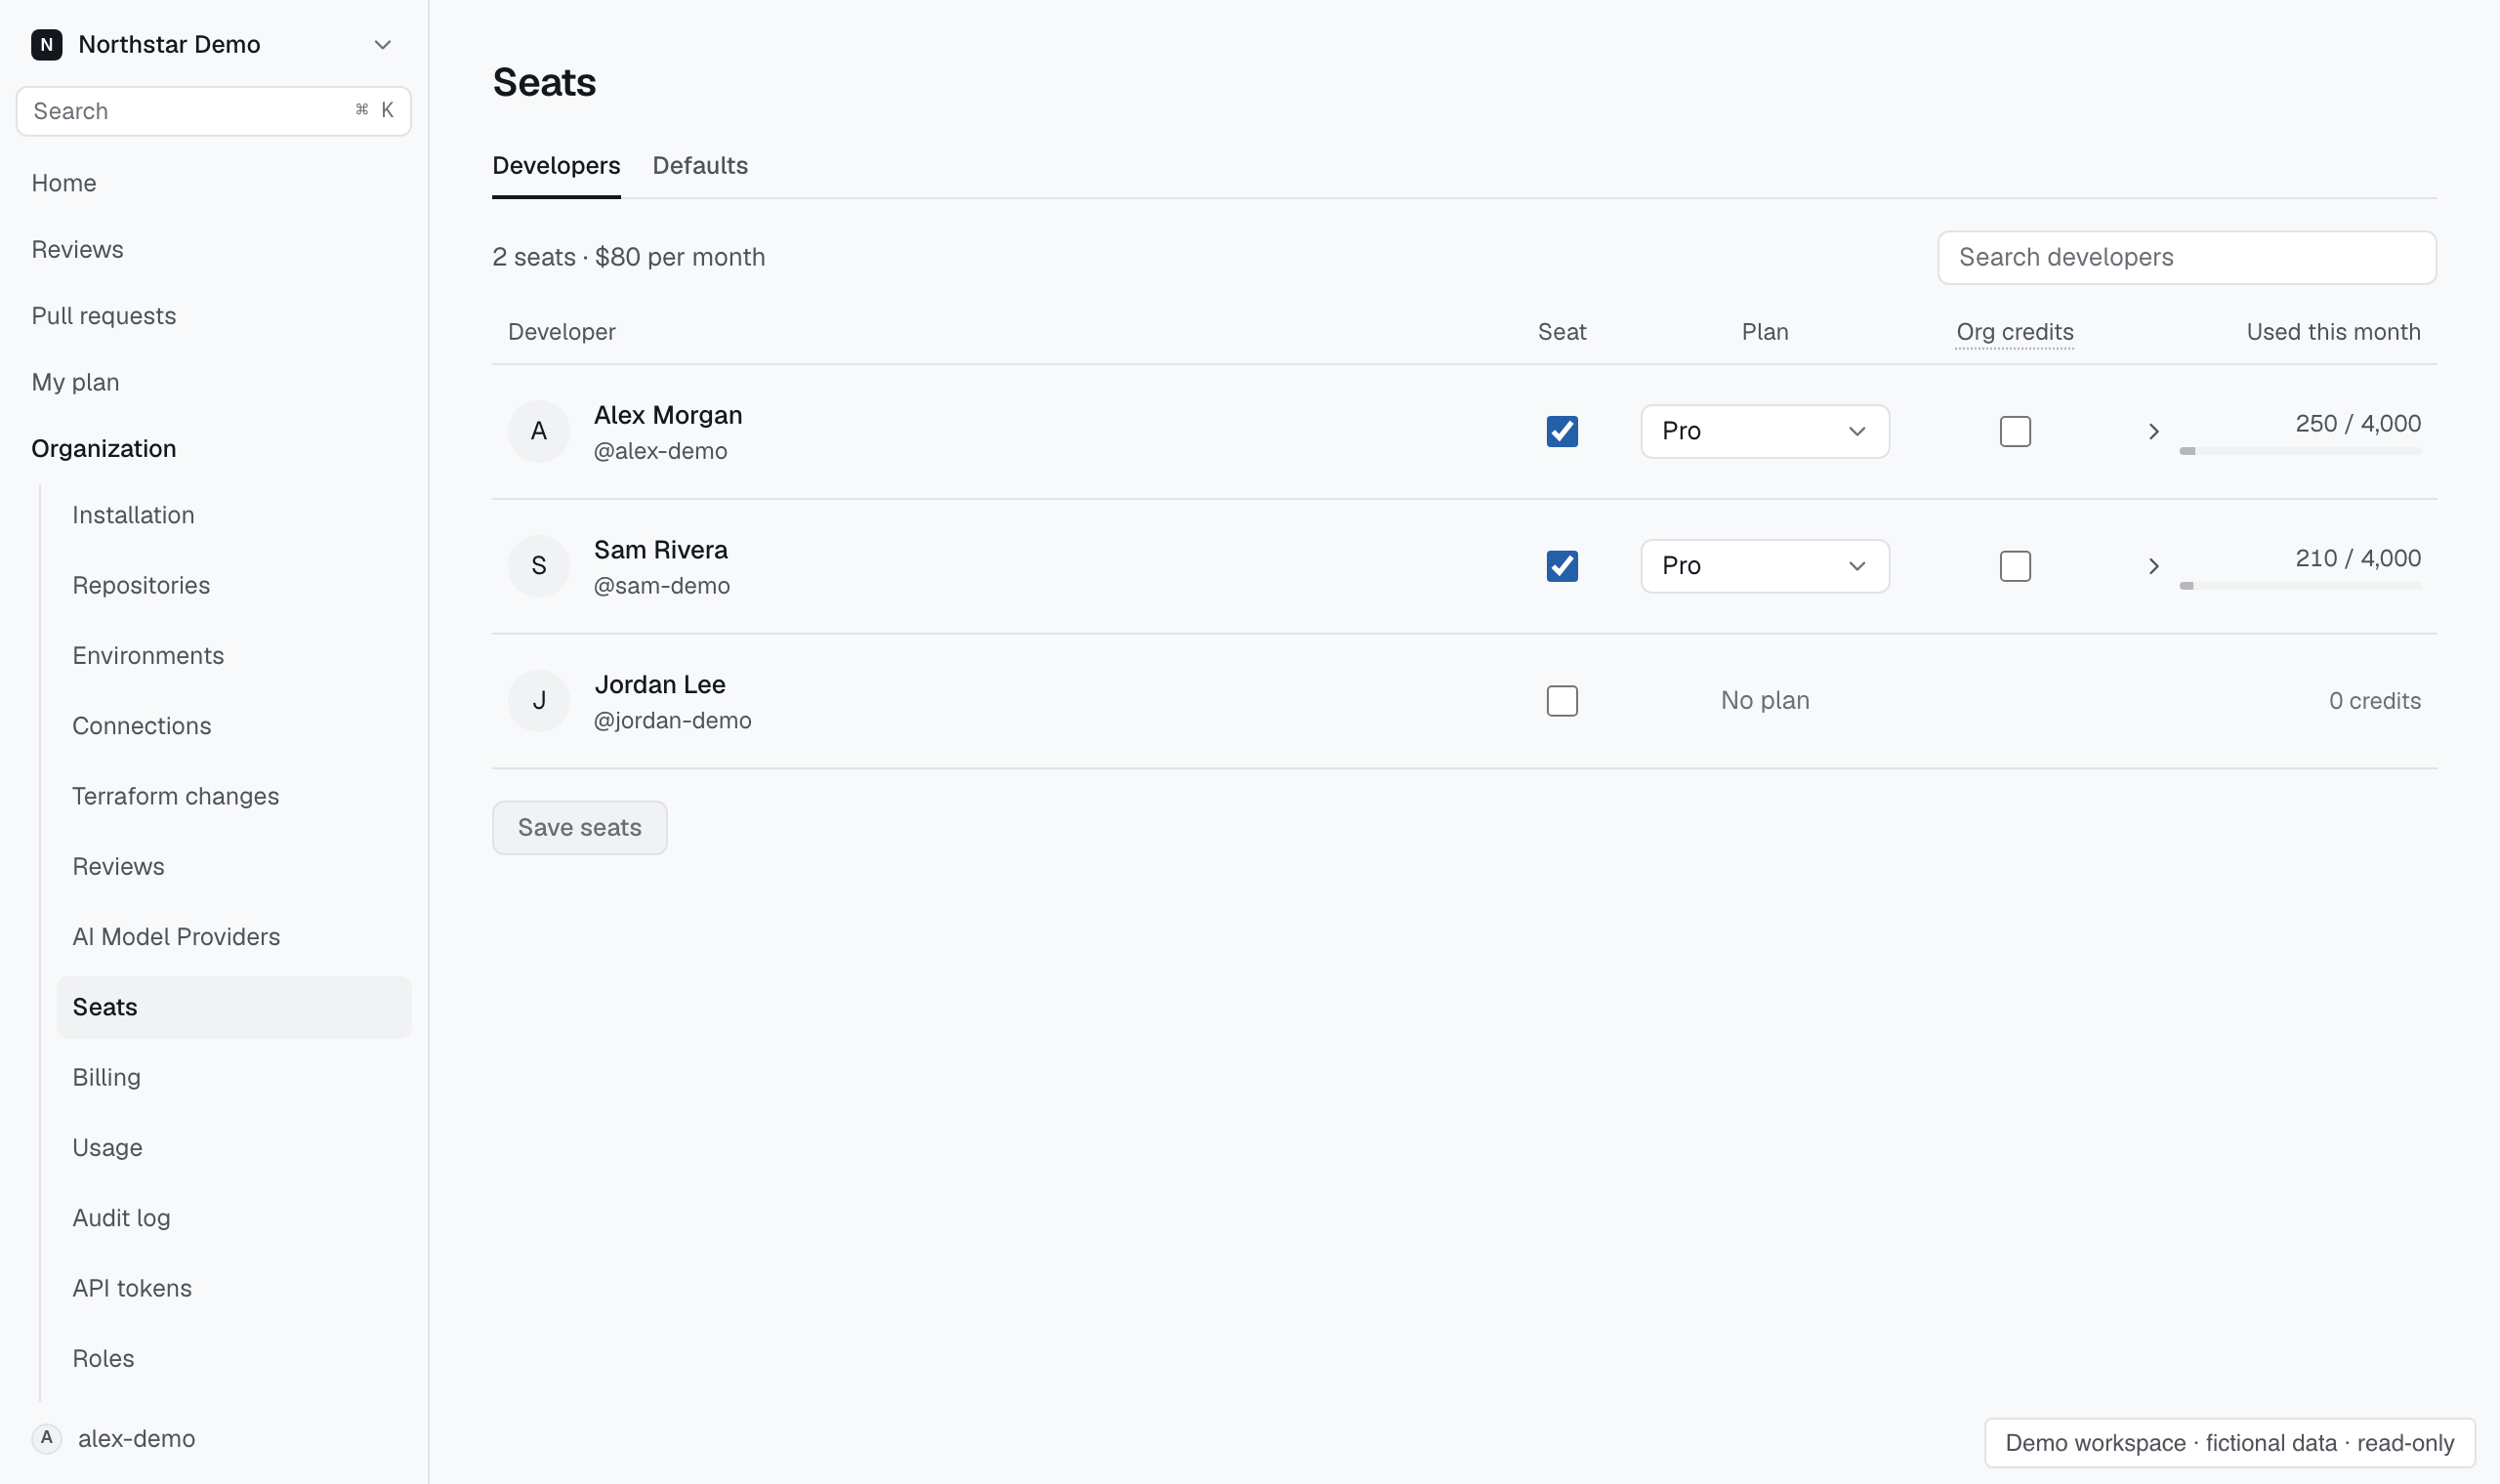Screen dimensions: 2500x1484
Task: Assign a seat to Jordan Lee
Action: 1562,701
